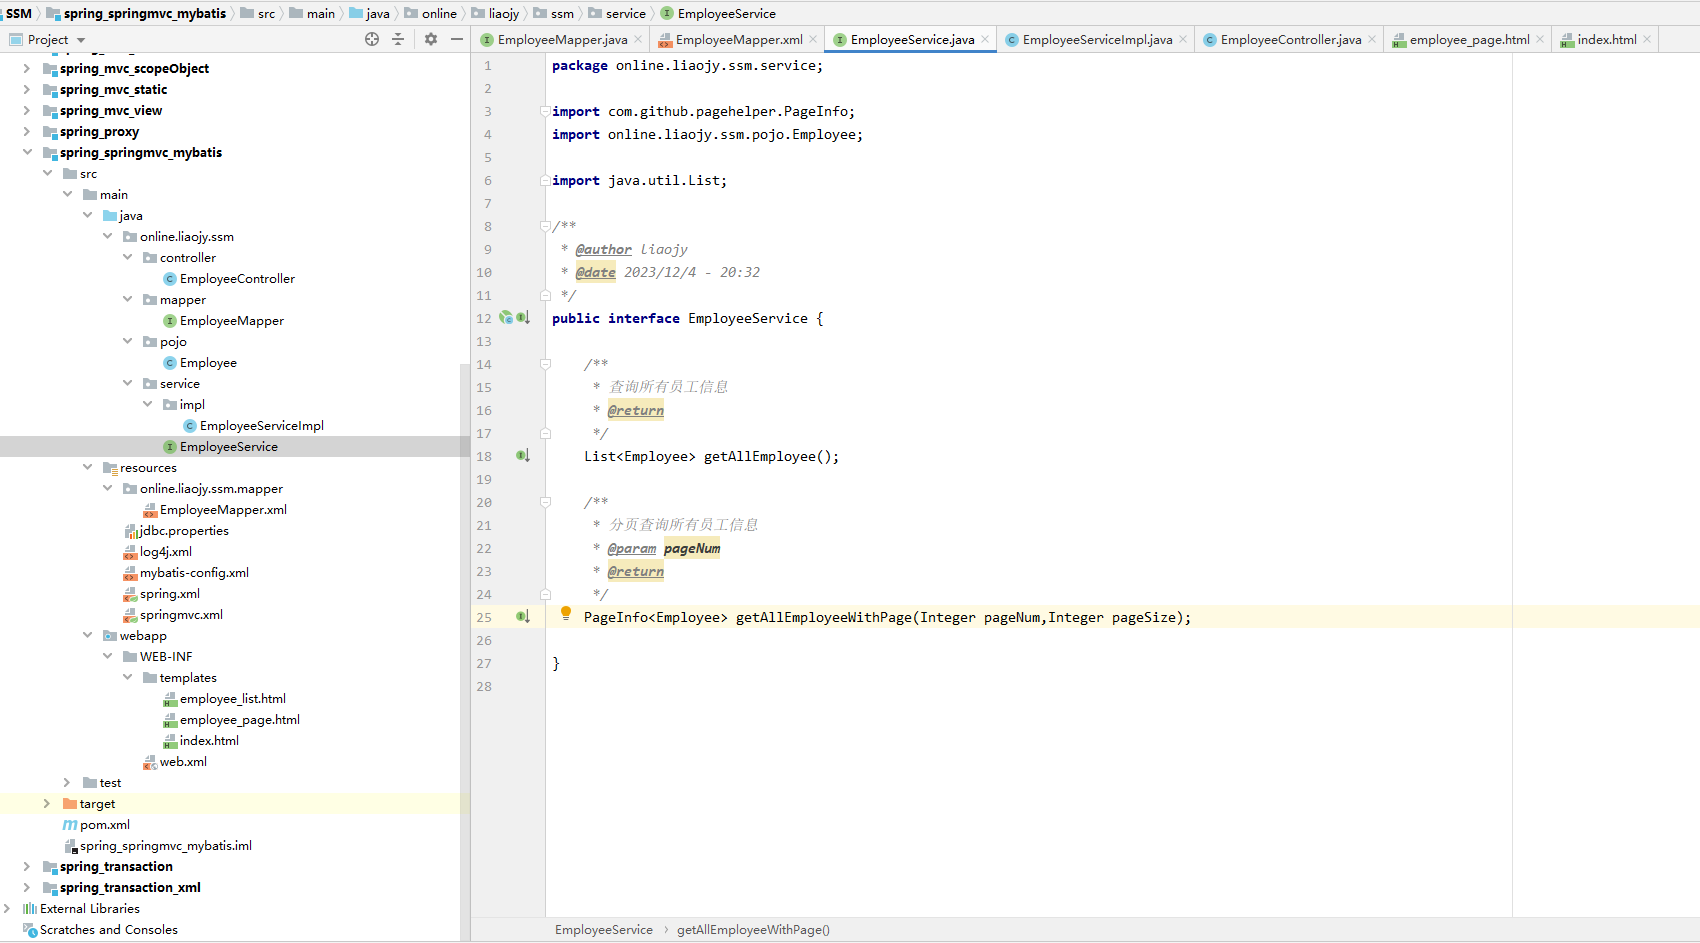This screenshot has height=943, width=1700.
Task: Switch to employee_page.html tab
Action: [x=1469, y=39]
